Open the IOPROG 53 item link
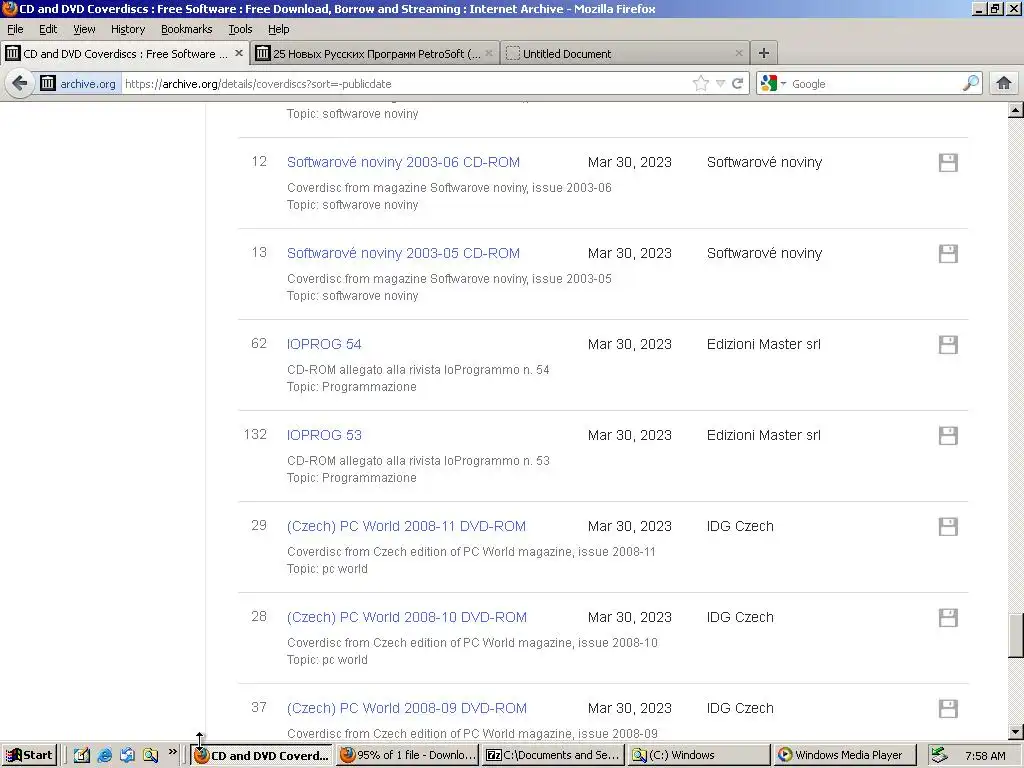 click(x=324, y=435)
